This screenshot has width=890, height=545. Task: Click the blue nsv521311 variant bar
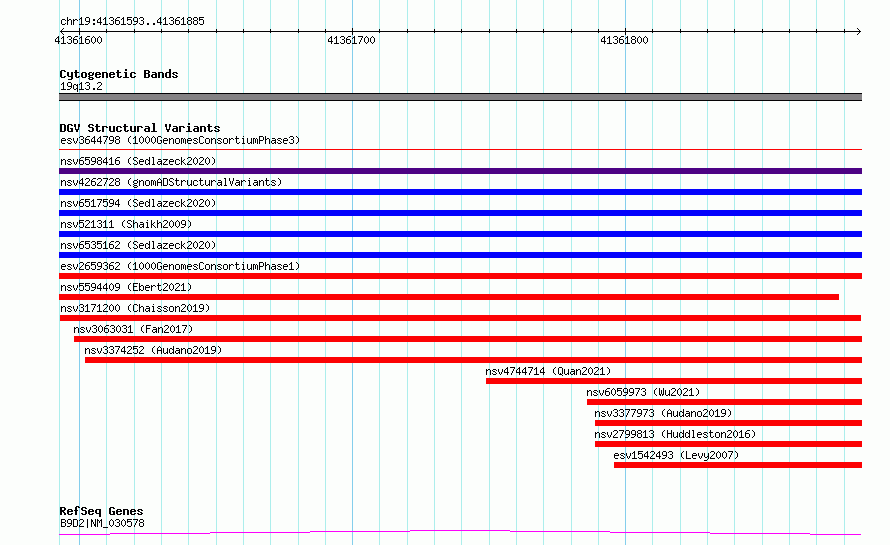pos(460,234)
